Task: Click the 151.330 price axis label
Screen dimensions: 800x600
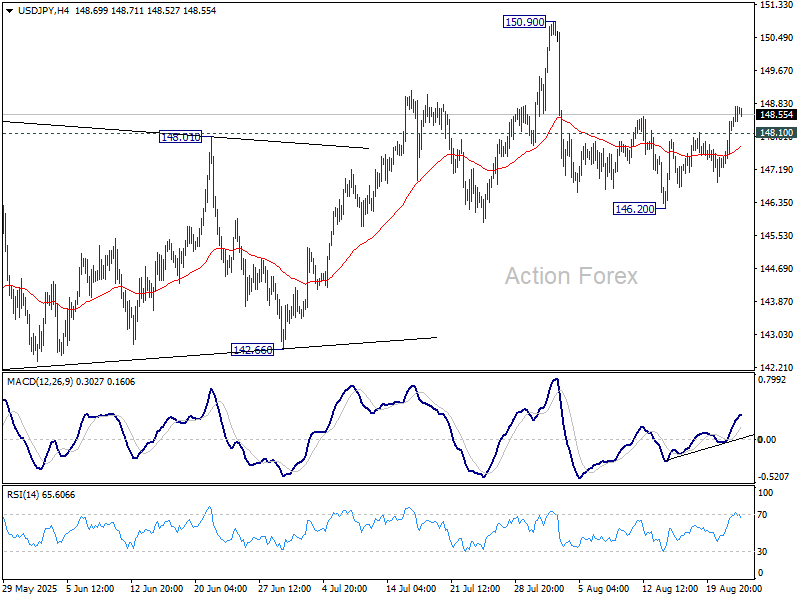Action: [x=776, y=5]
